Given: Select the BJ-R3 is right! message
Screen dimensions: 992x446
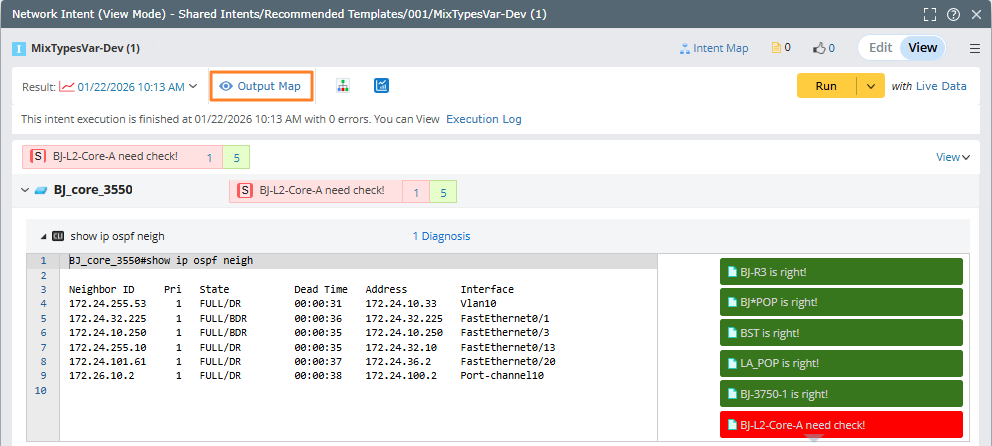Looking at the screenshot, I should 841,272.
